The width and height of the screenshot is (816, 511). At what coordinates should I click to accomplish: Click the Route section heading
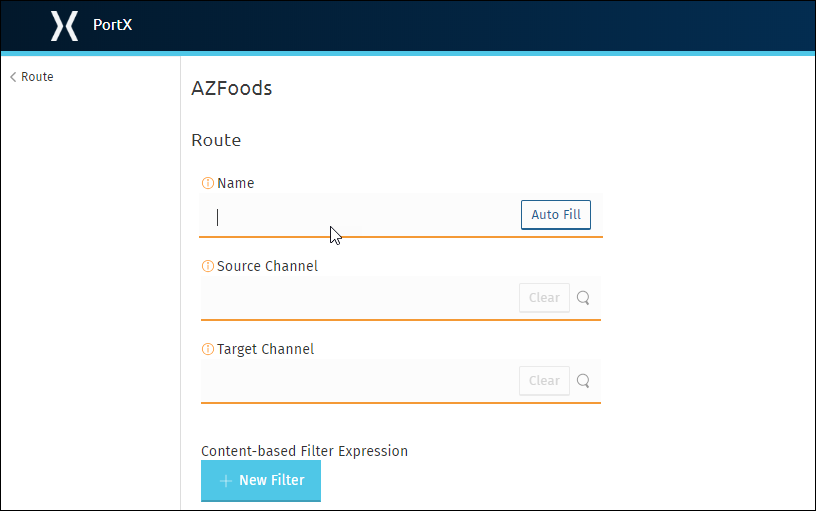[x=216, y=140]
